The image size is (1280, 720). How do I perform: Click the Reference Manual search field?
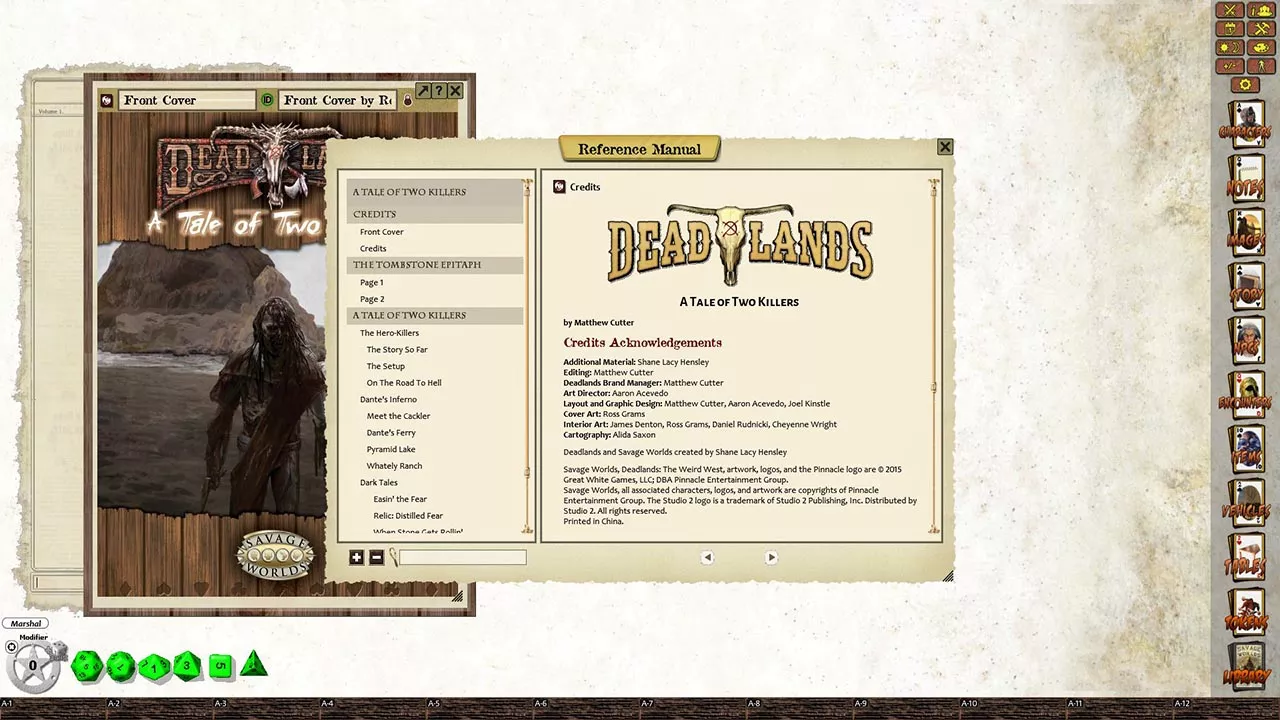[x=463, y=557]
